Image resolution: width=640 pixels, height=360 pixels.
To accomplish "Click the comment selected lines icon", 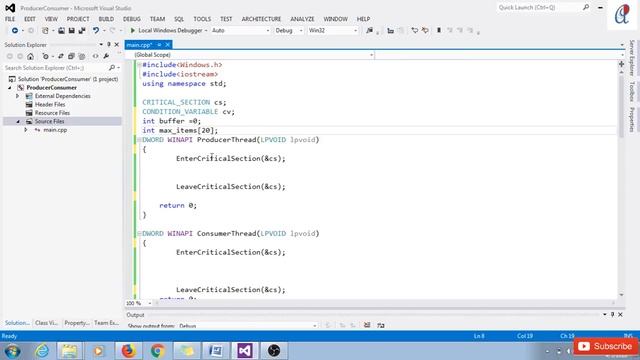I will click(415, 31).
